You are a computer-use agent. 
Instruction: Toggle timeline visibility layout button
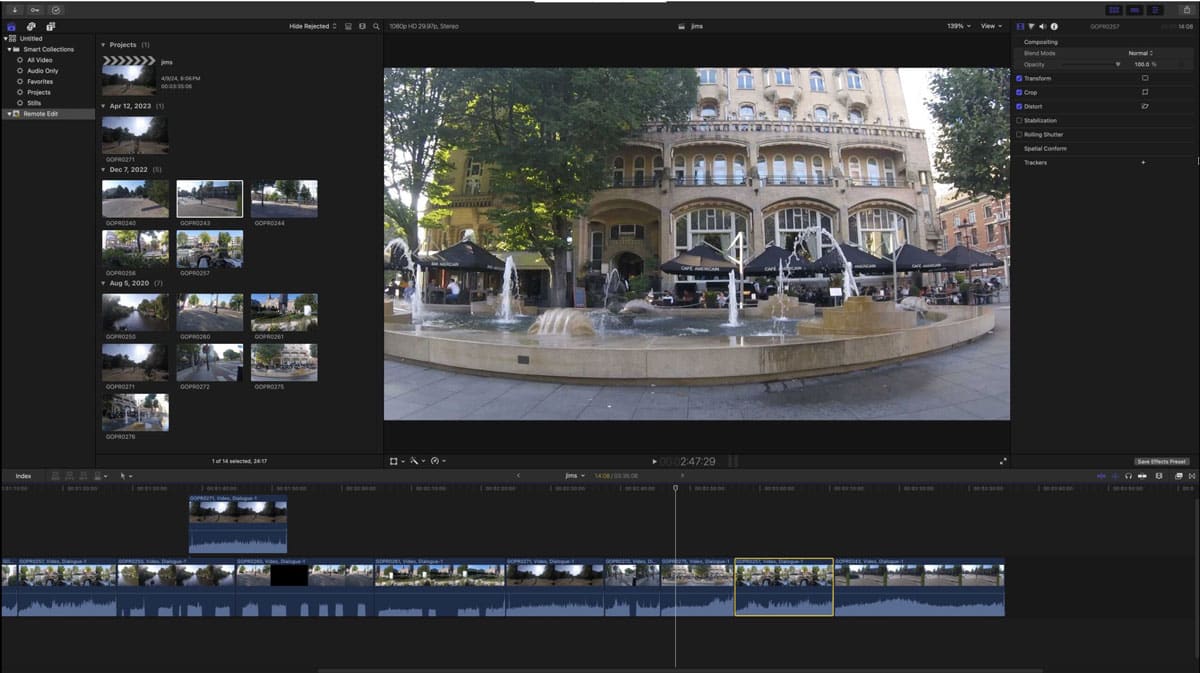pos(1134,9)
